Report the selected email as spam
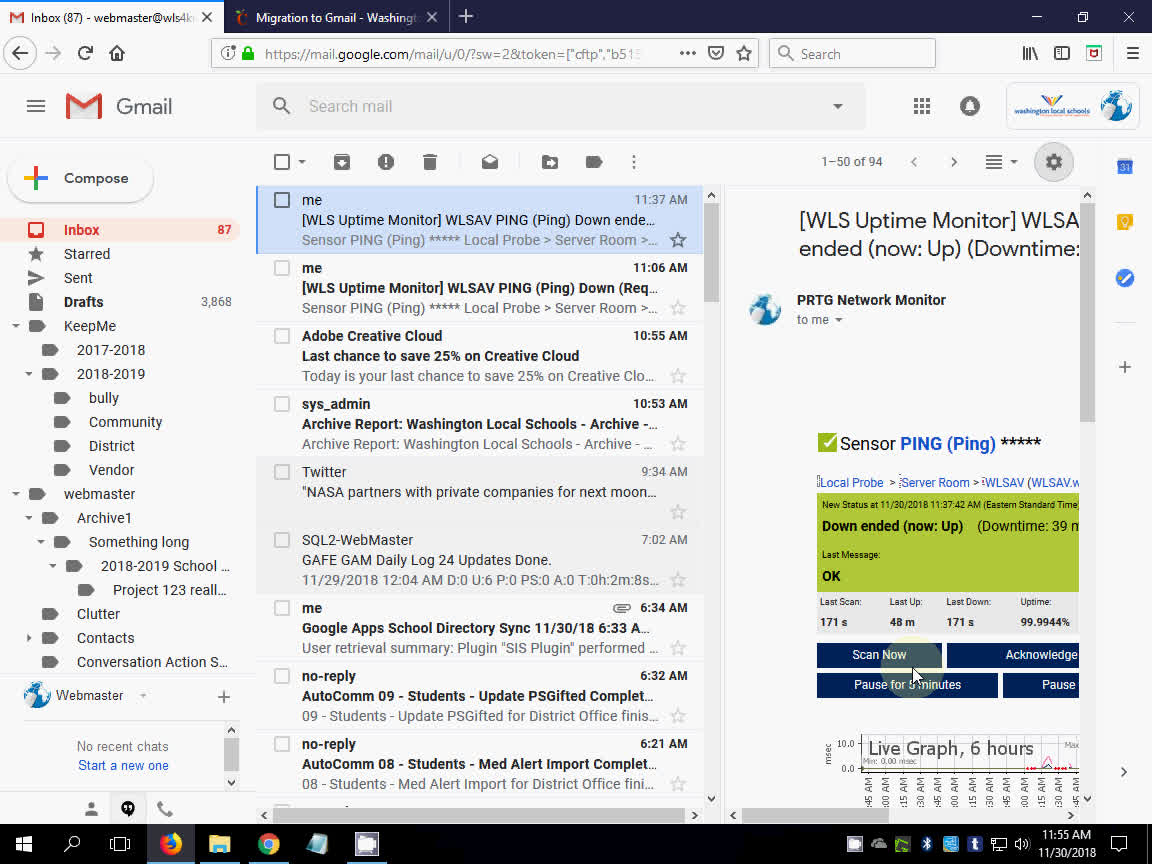The width and height of the screenshot is (1152, 864). [385, 161]
